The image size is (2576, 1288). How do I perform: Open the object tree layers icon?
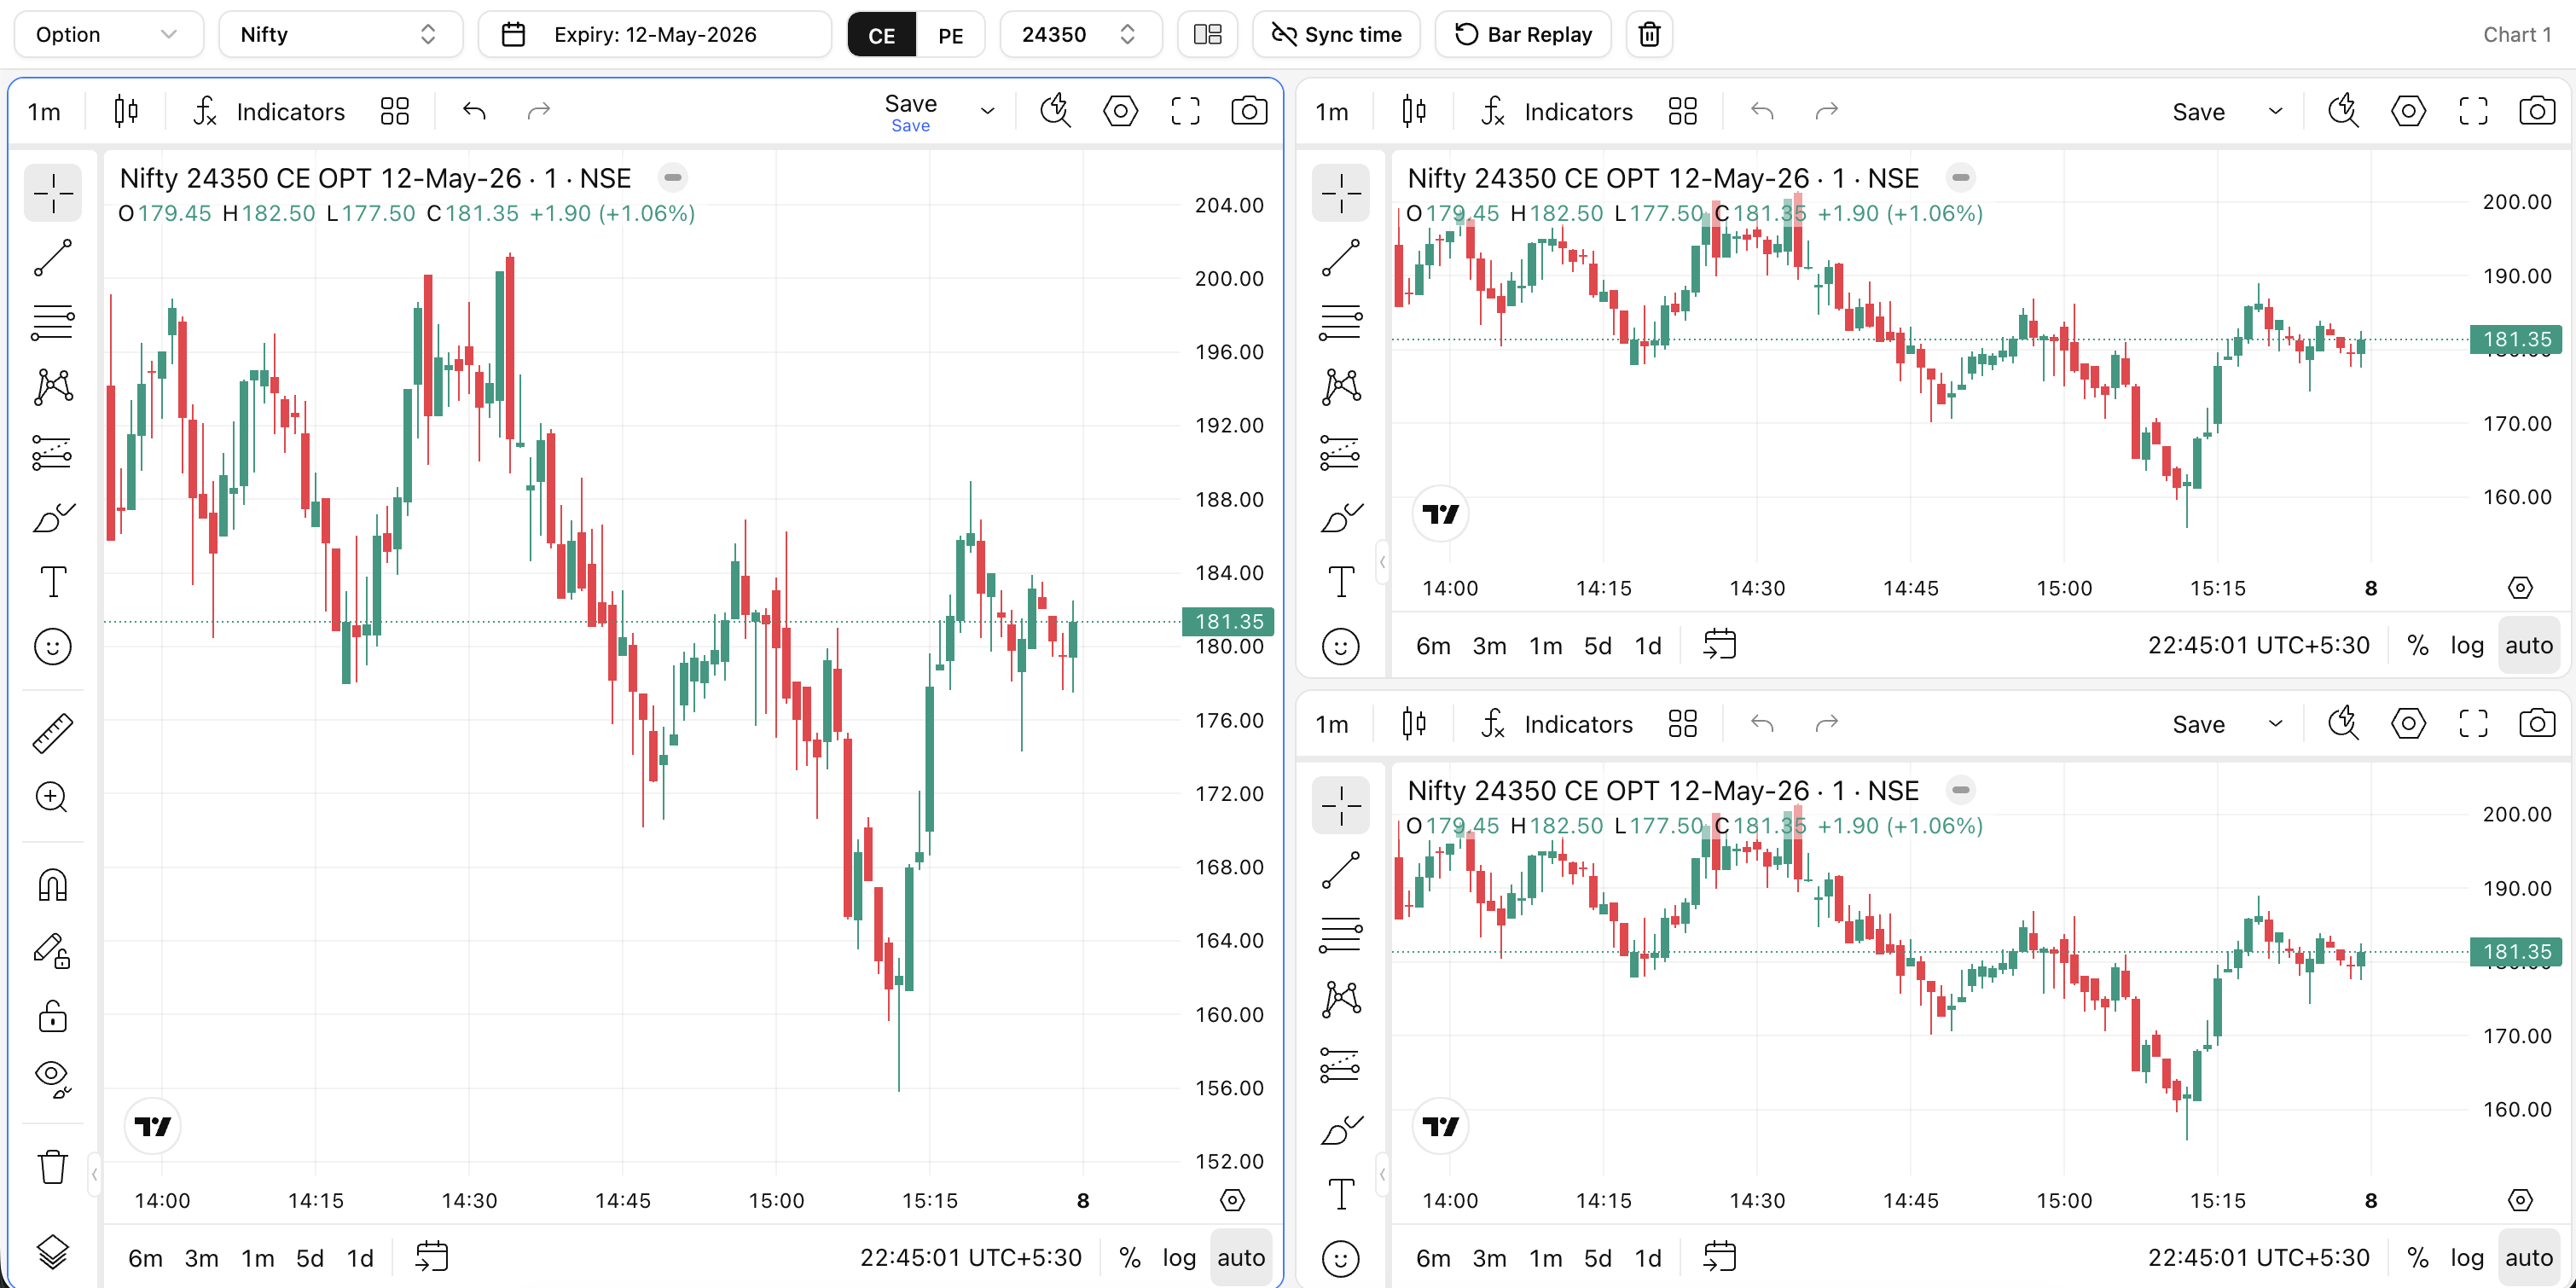click(53, 1251)
